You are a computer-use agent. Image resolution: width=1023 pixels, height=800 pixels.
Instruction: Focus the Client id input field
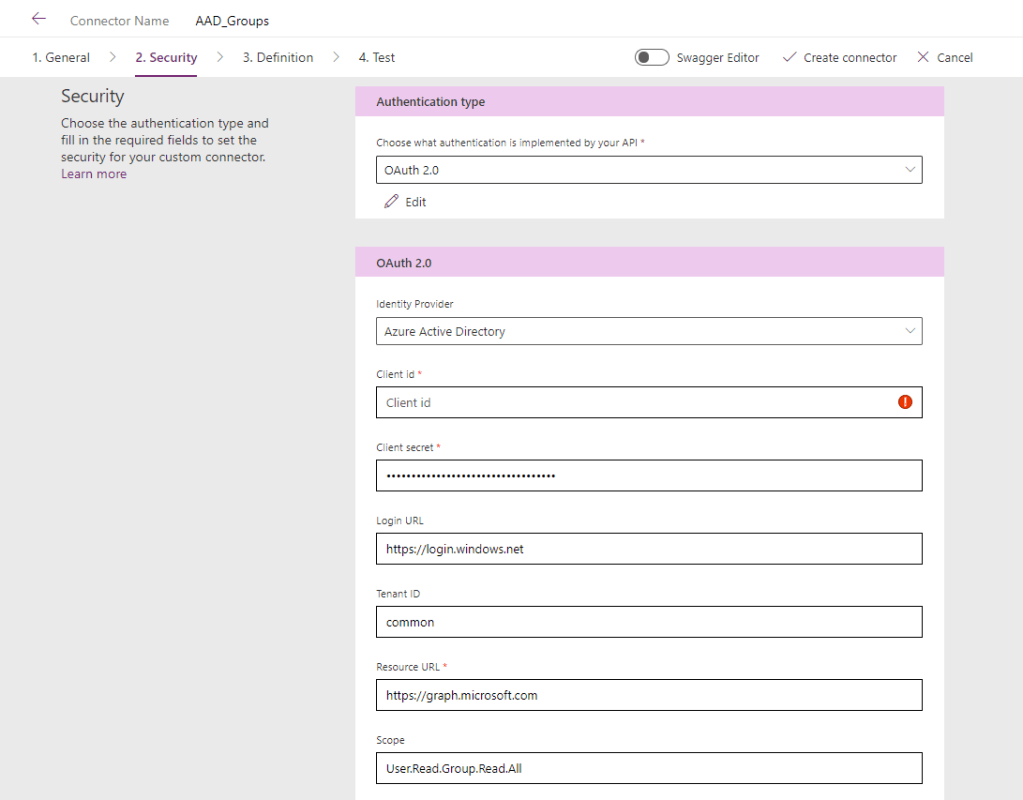[x=635, y=402]
